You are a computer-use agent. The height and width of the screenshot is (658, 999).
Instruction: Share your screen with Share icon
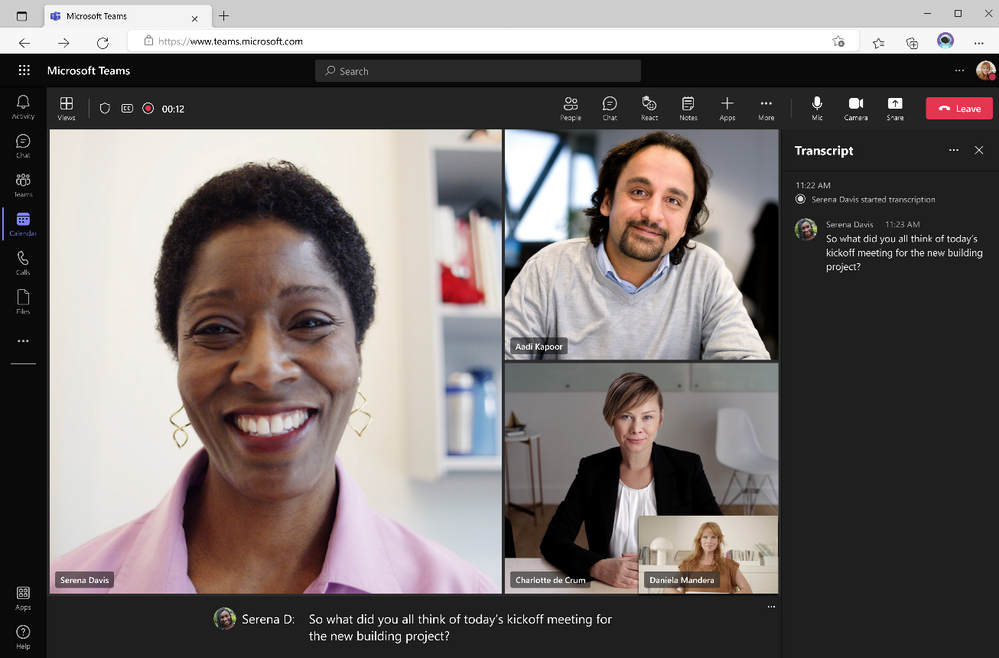pyautogui.click(x=895, y=108)
